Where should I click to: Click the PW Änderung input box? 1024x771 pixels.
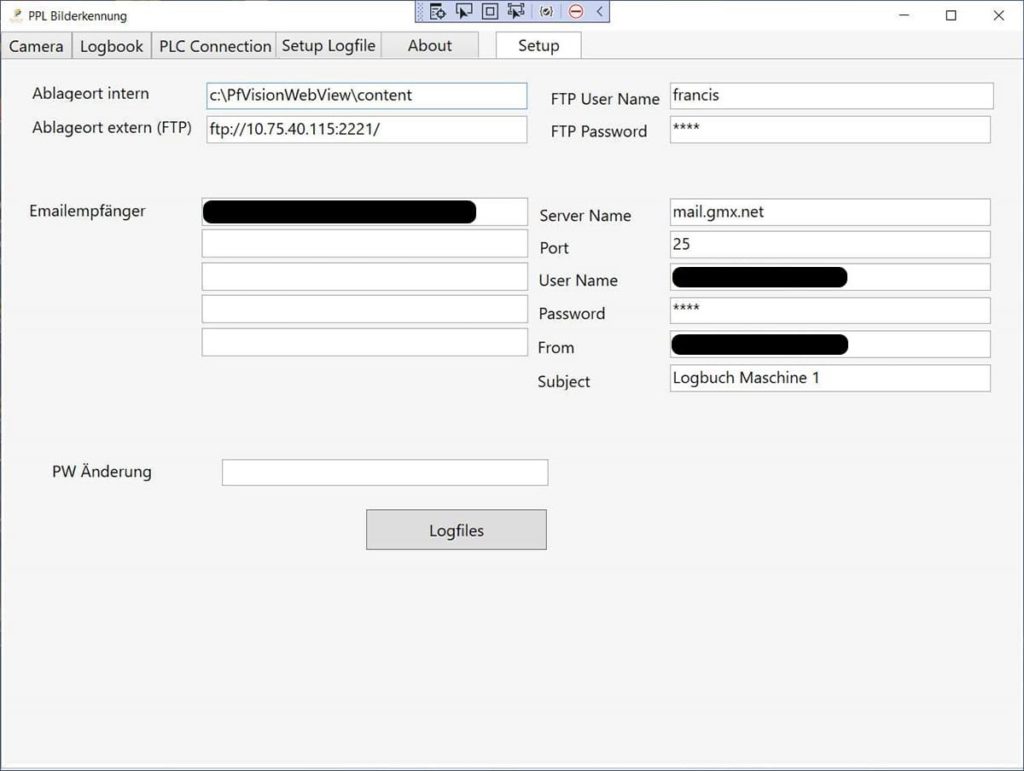(384, 473)
